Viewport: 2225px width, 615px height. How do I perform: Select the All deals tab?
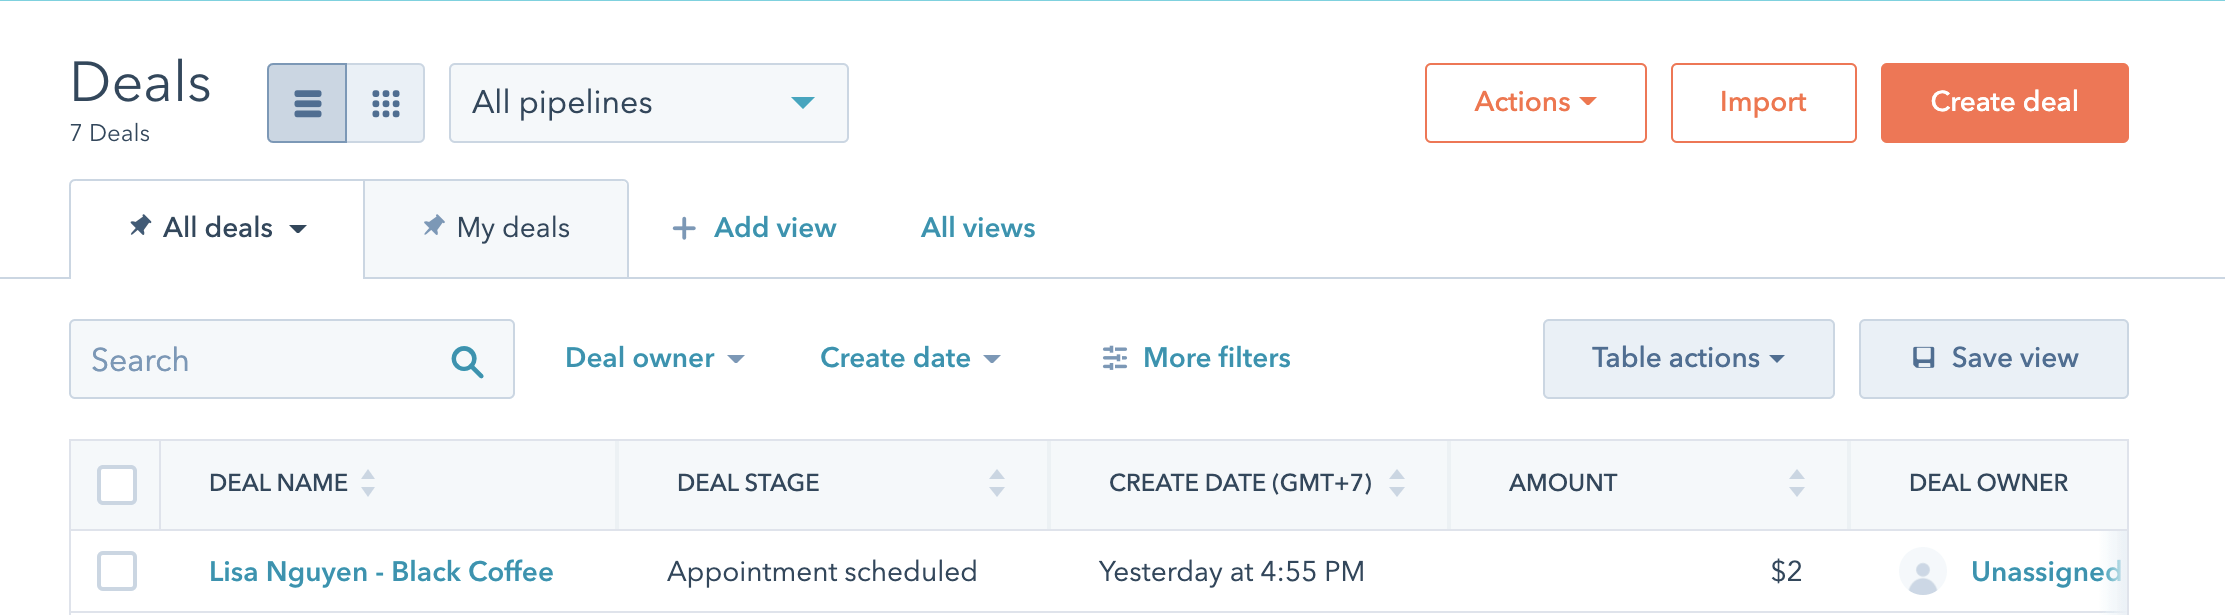click(x=217, y=228)
